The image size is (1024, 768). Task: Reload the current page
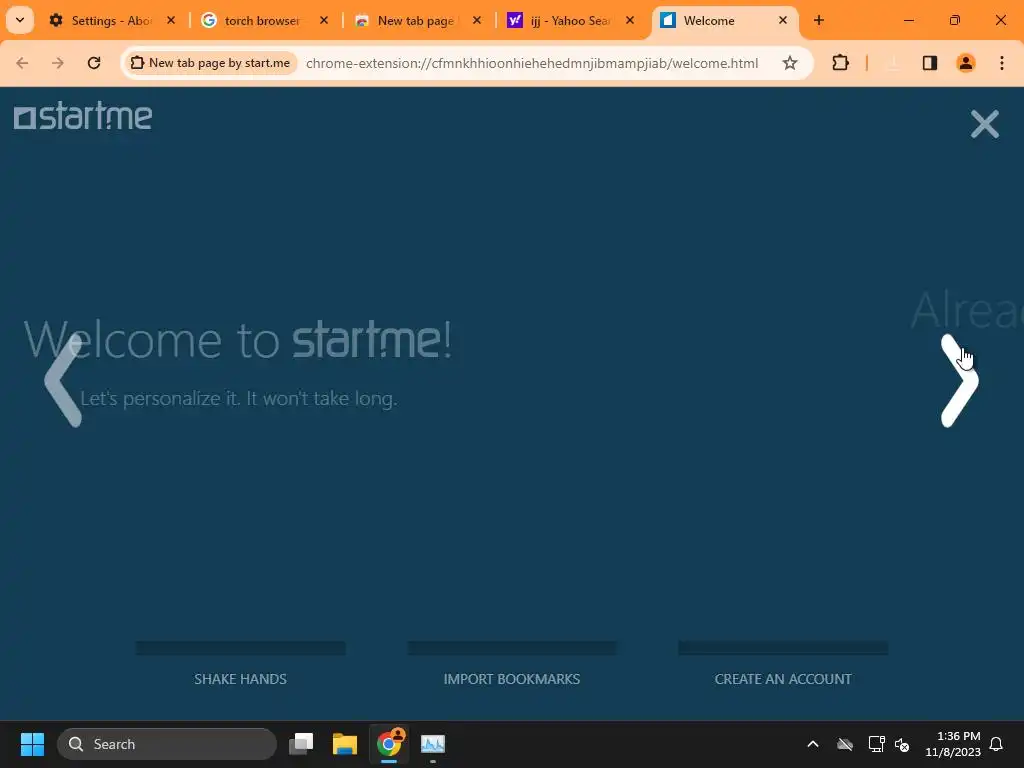click(x=94, y=63)
